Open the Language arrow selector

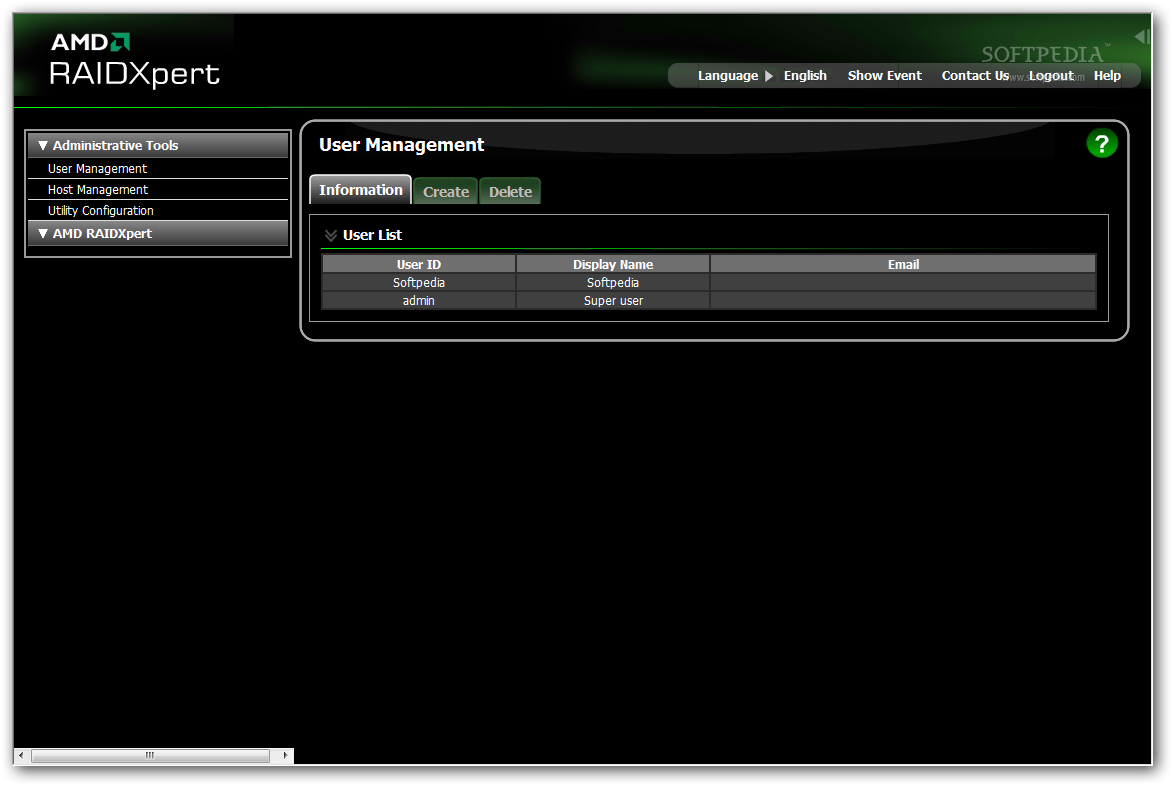(x=768, y=76)
